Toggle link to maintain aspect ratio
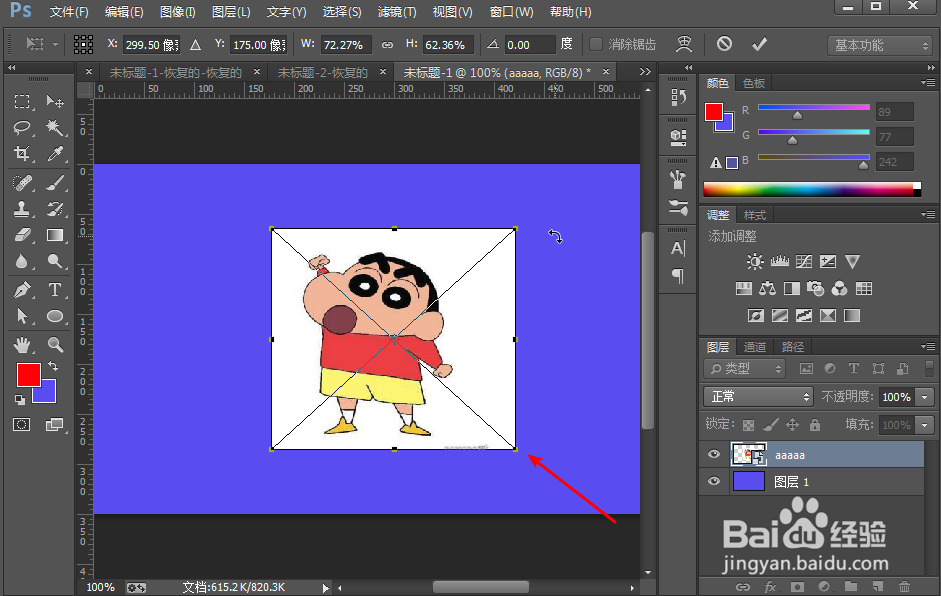This screenshot has height=596, width=941. click(388, 45)
